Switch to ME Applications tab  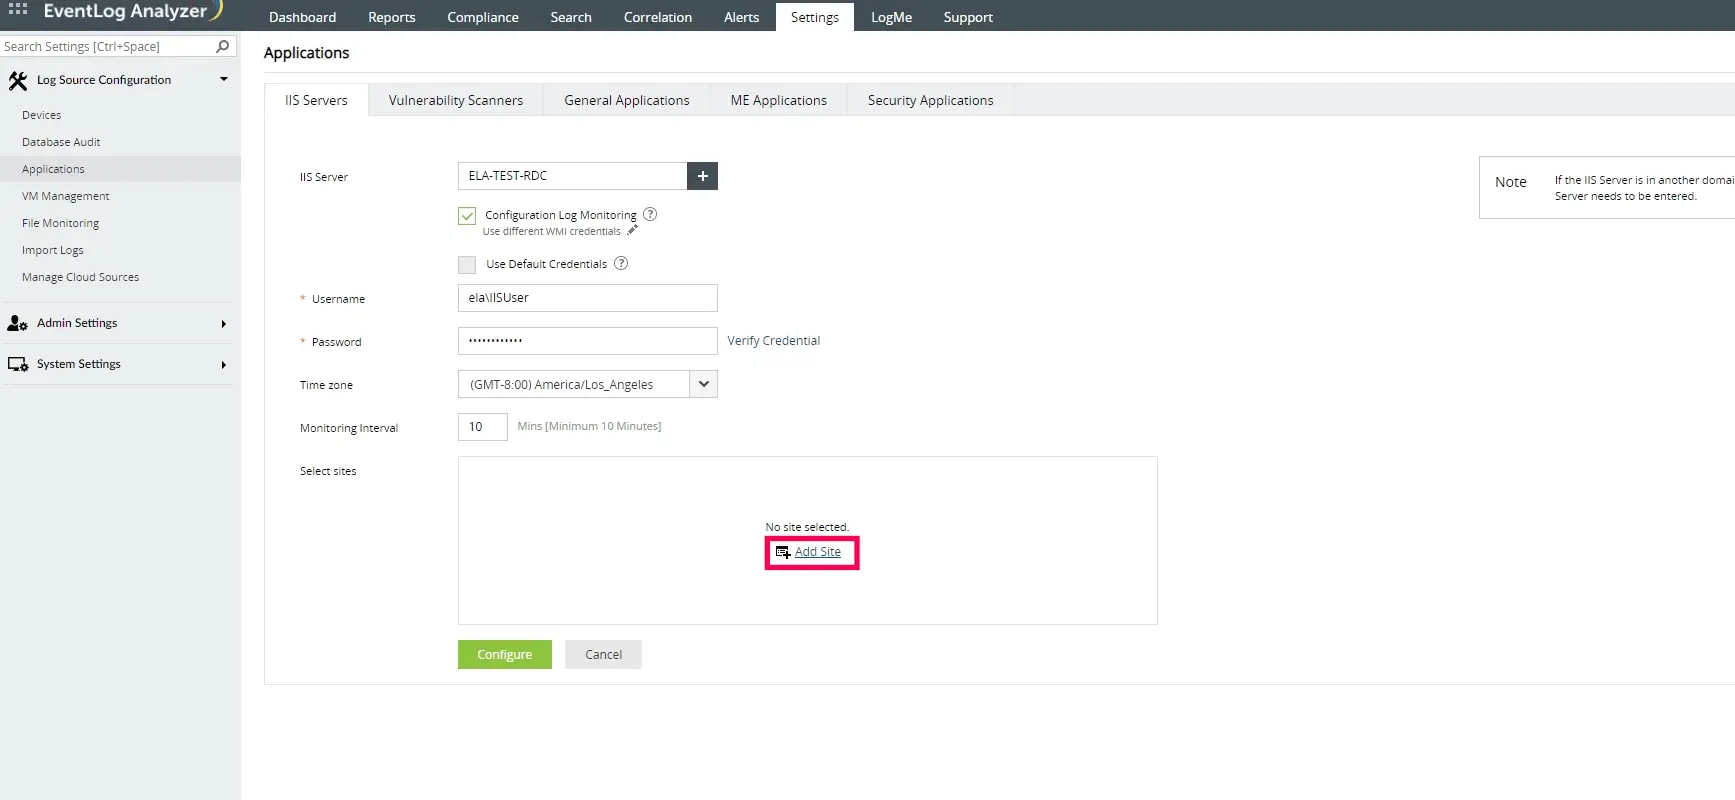(779, 100)
